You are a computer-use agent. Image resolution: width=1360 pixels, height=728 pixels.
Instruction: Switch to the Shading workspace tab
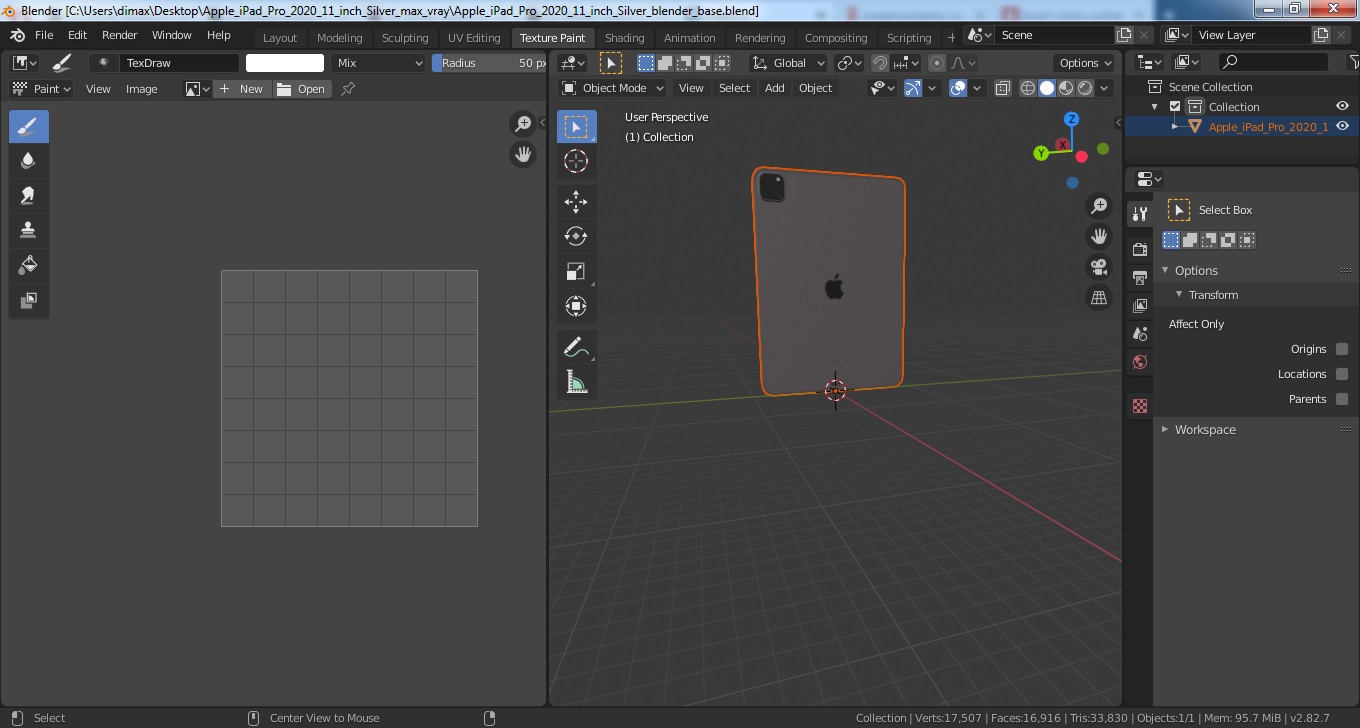[624, 38]
